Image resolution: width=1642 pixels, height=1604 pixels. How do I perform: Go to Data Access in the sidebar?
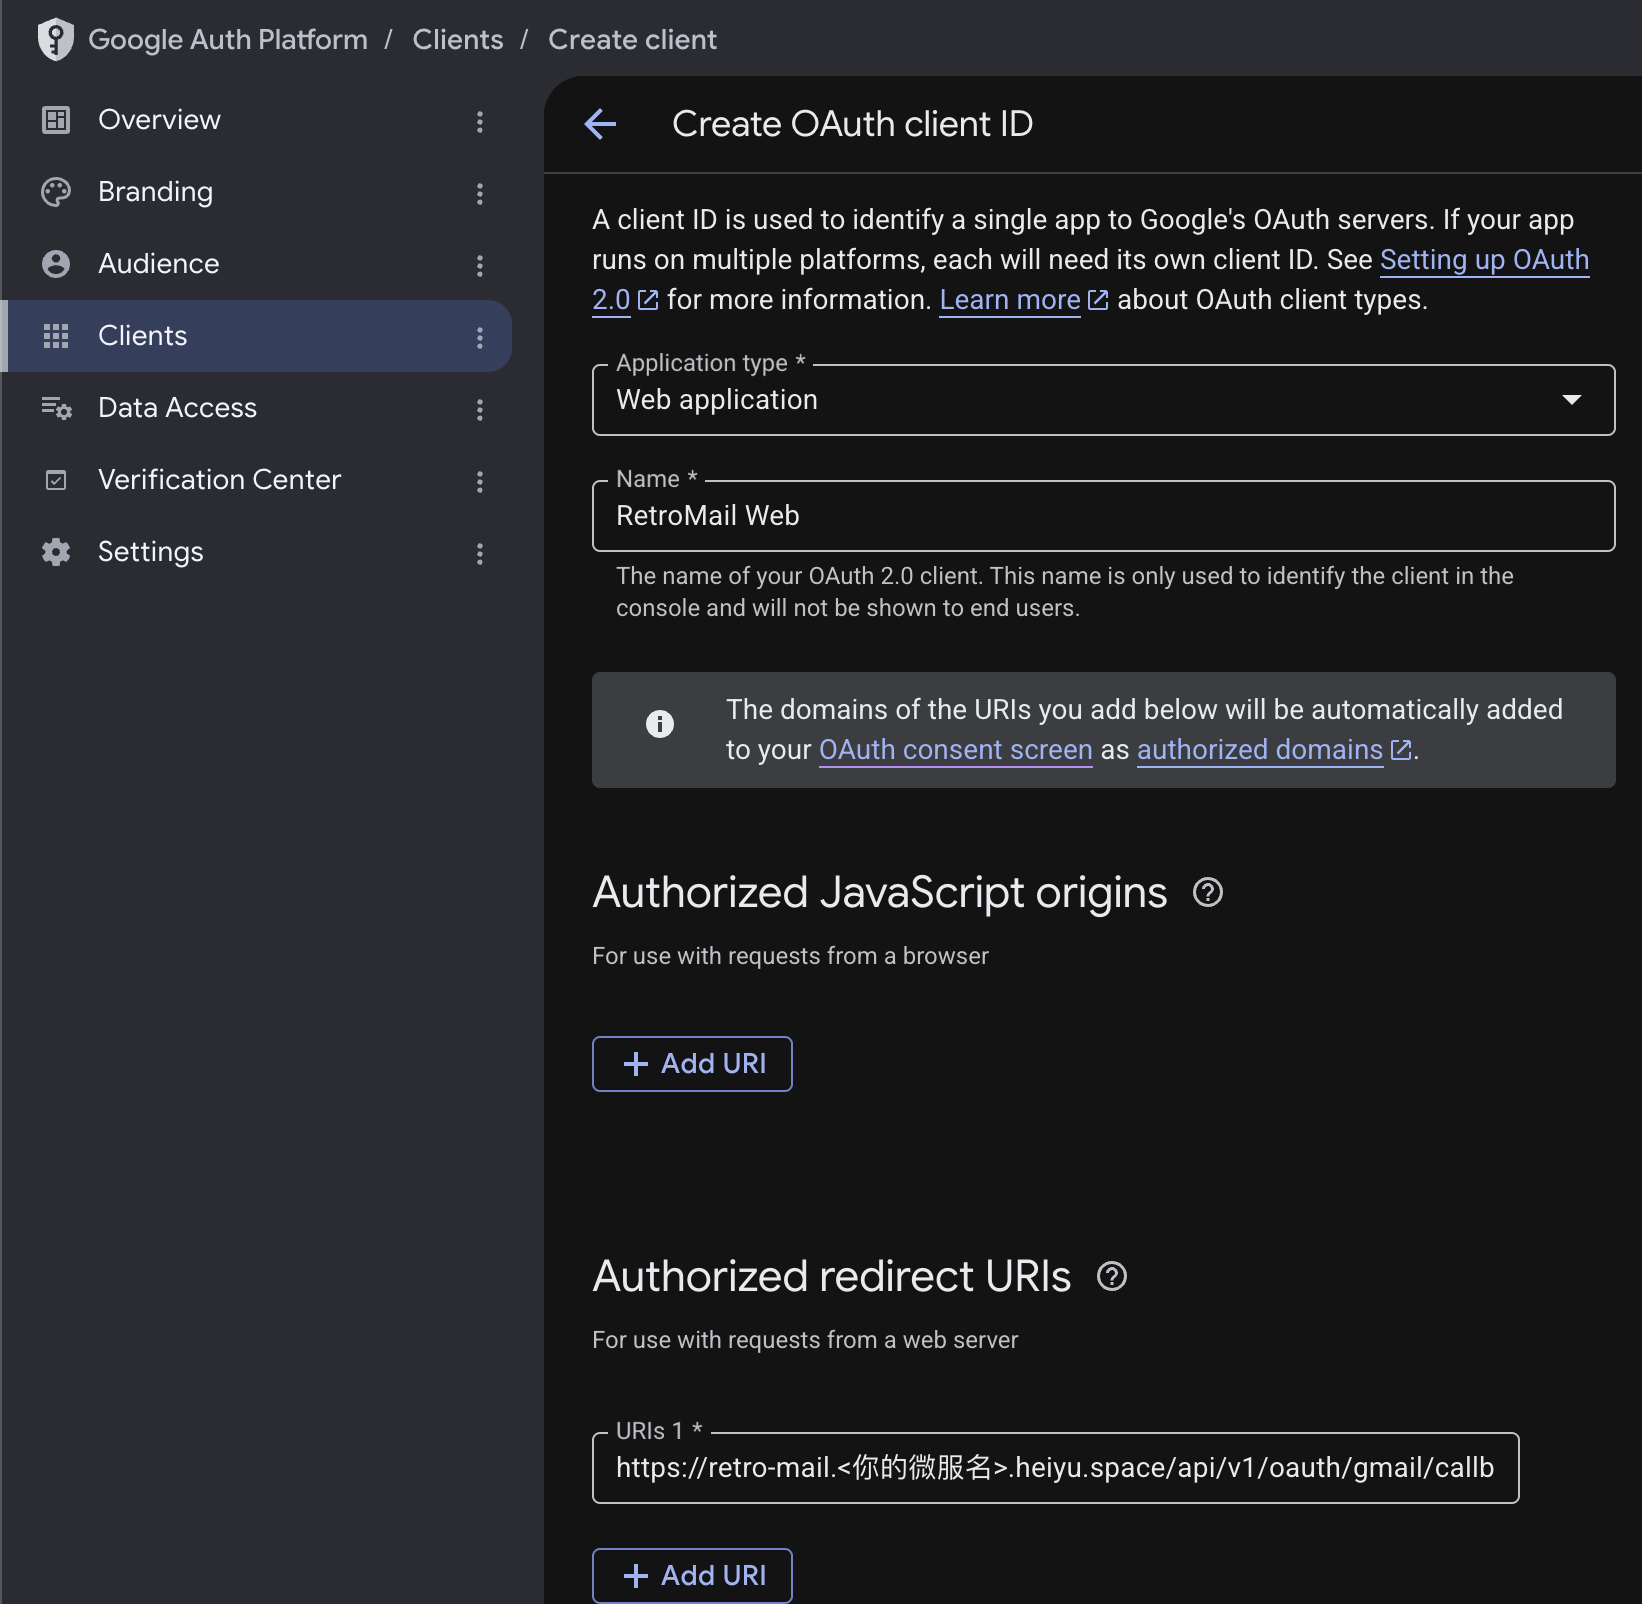point(177,408)
